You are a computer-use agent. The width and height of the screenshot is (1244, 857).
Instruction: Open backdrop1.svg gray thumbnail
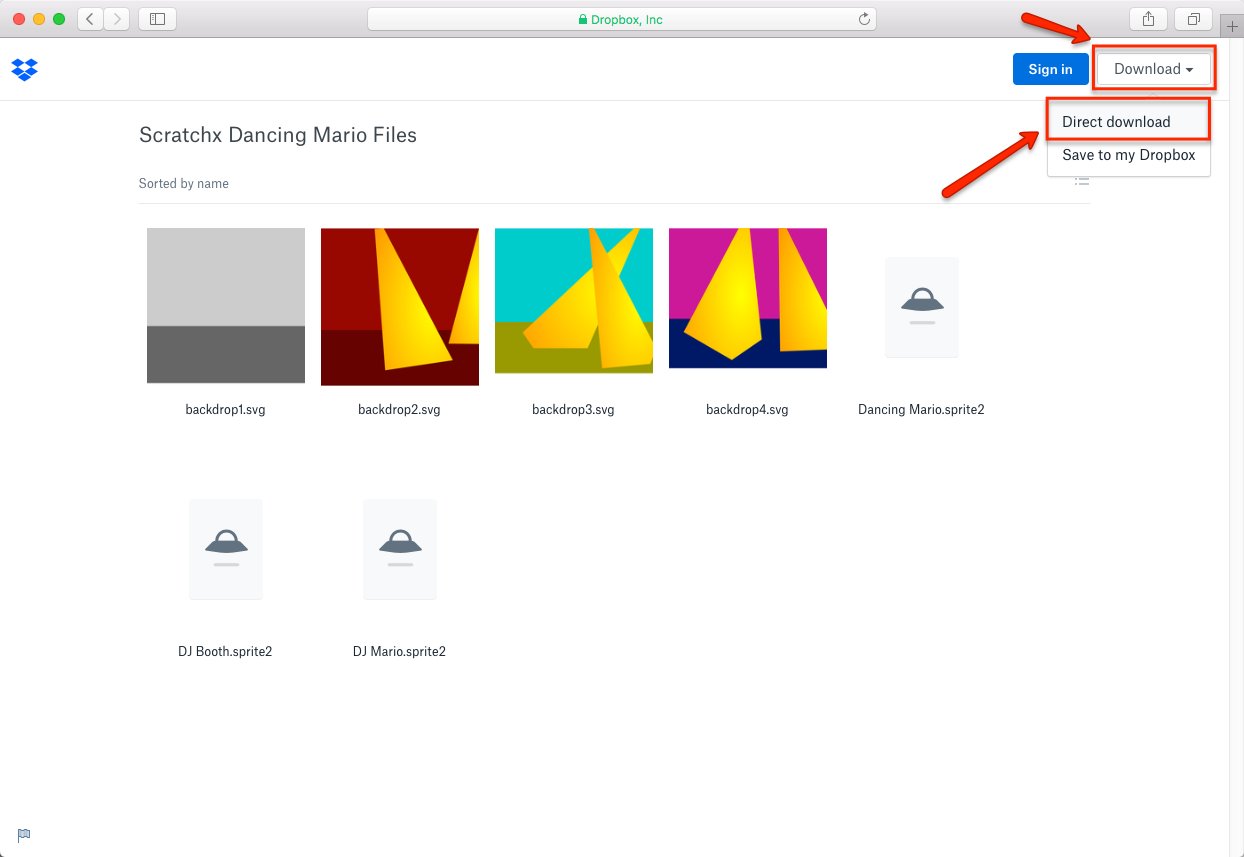[226, 306]
